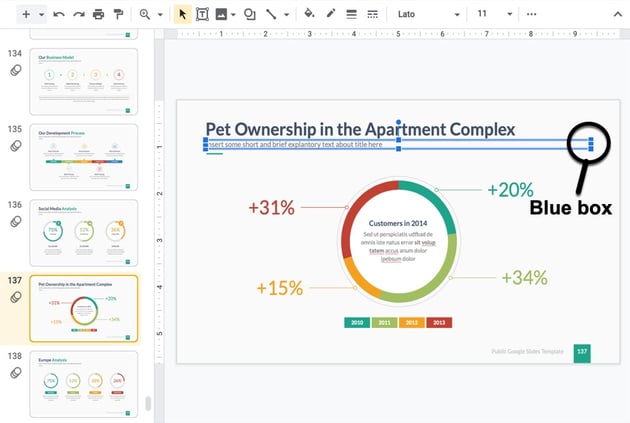630x423 pixels.
Task: Open the Lato font dropdown
Action: (428, 15)
